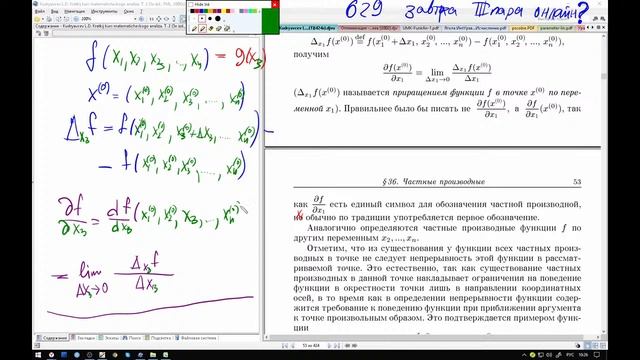This screenshot has width=640, height=360.
Task: Select the first pen tool in ink panel
Action: (194, 29)
